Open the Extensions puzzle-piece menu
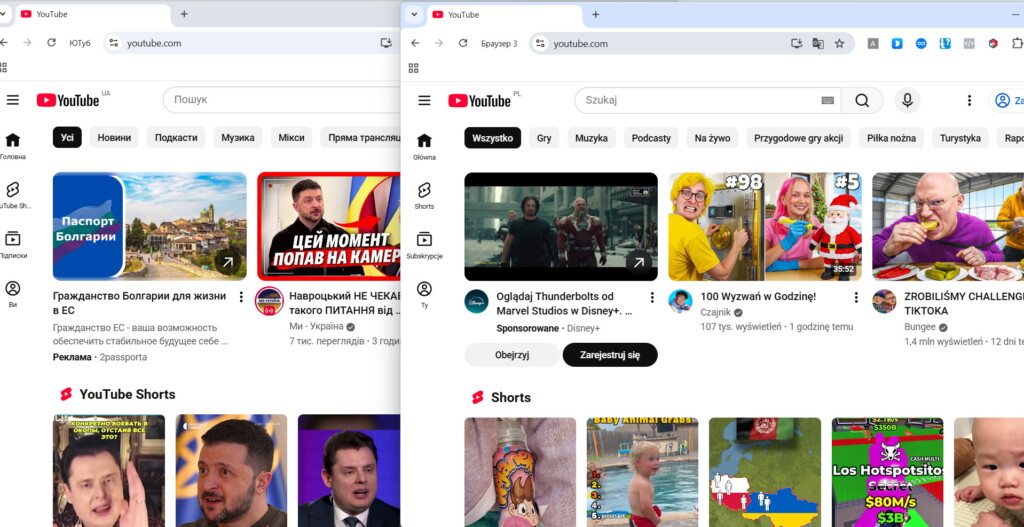The width and height of the screenshot is (1024, 527). pyautogui.click(x=1017, y=44)
